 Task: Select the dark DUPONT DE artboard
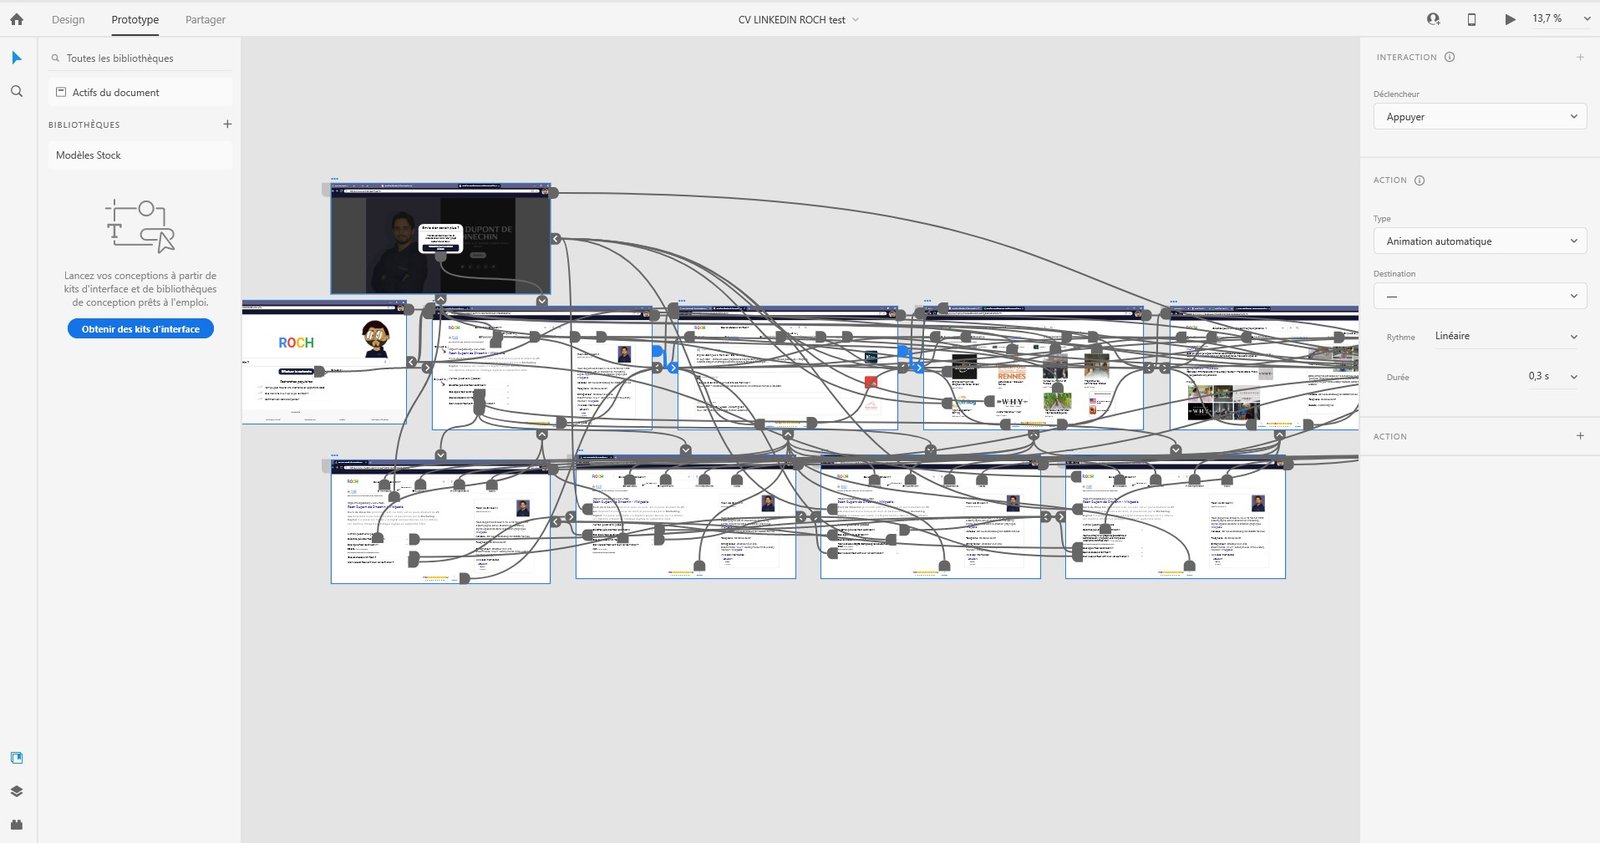440,240
